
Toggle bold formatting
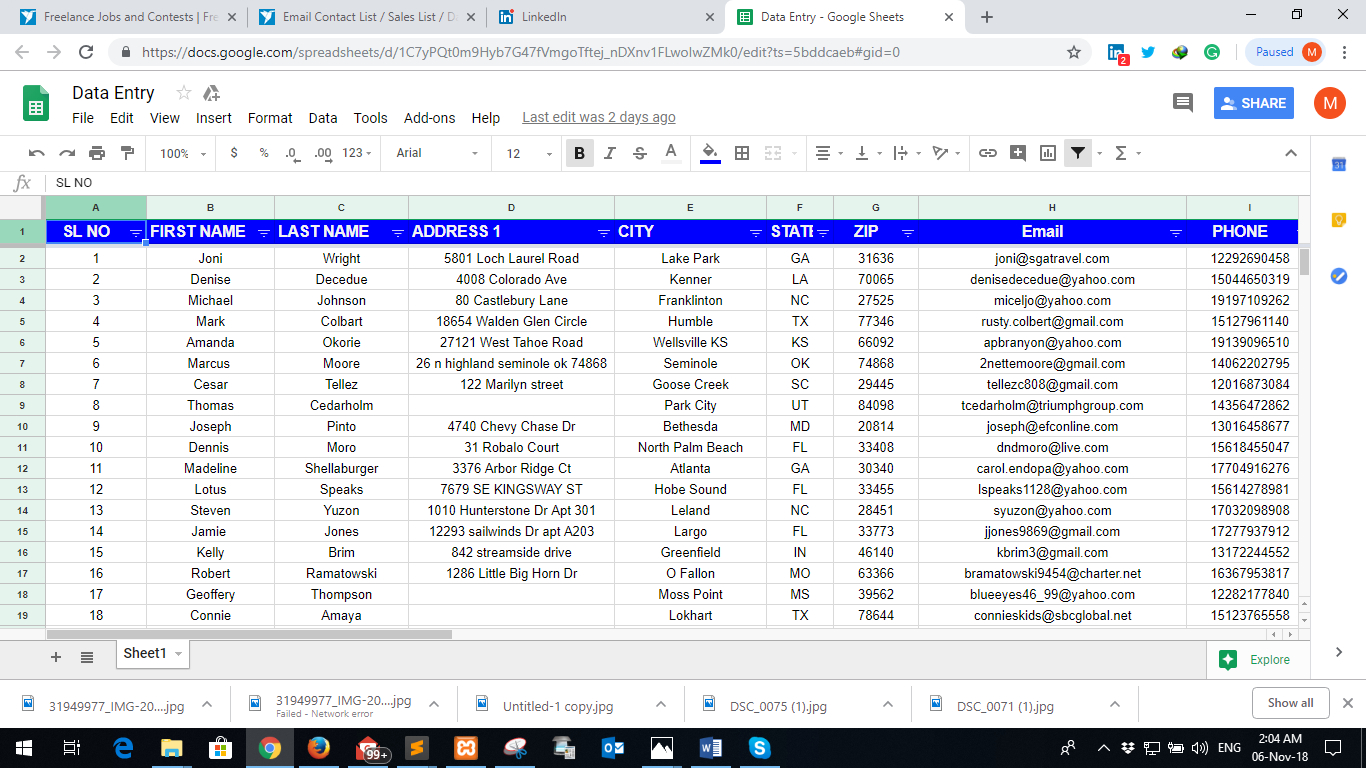(x=580, y=153)
